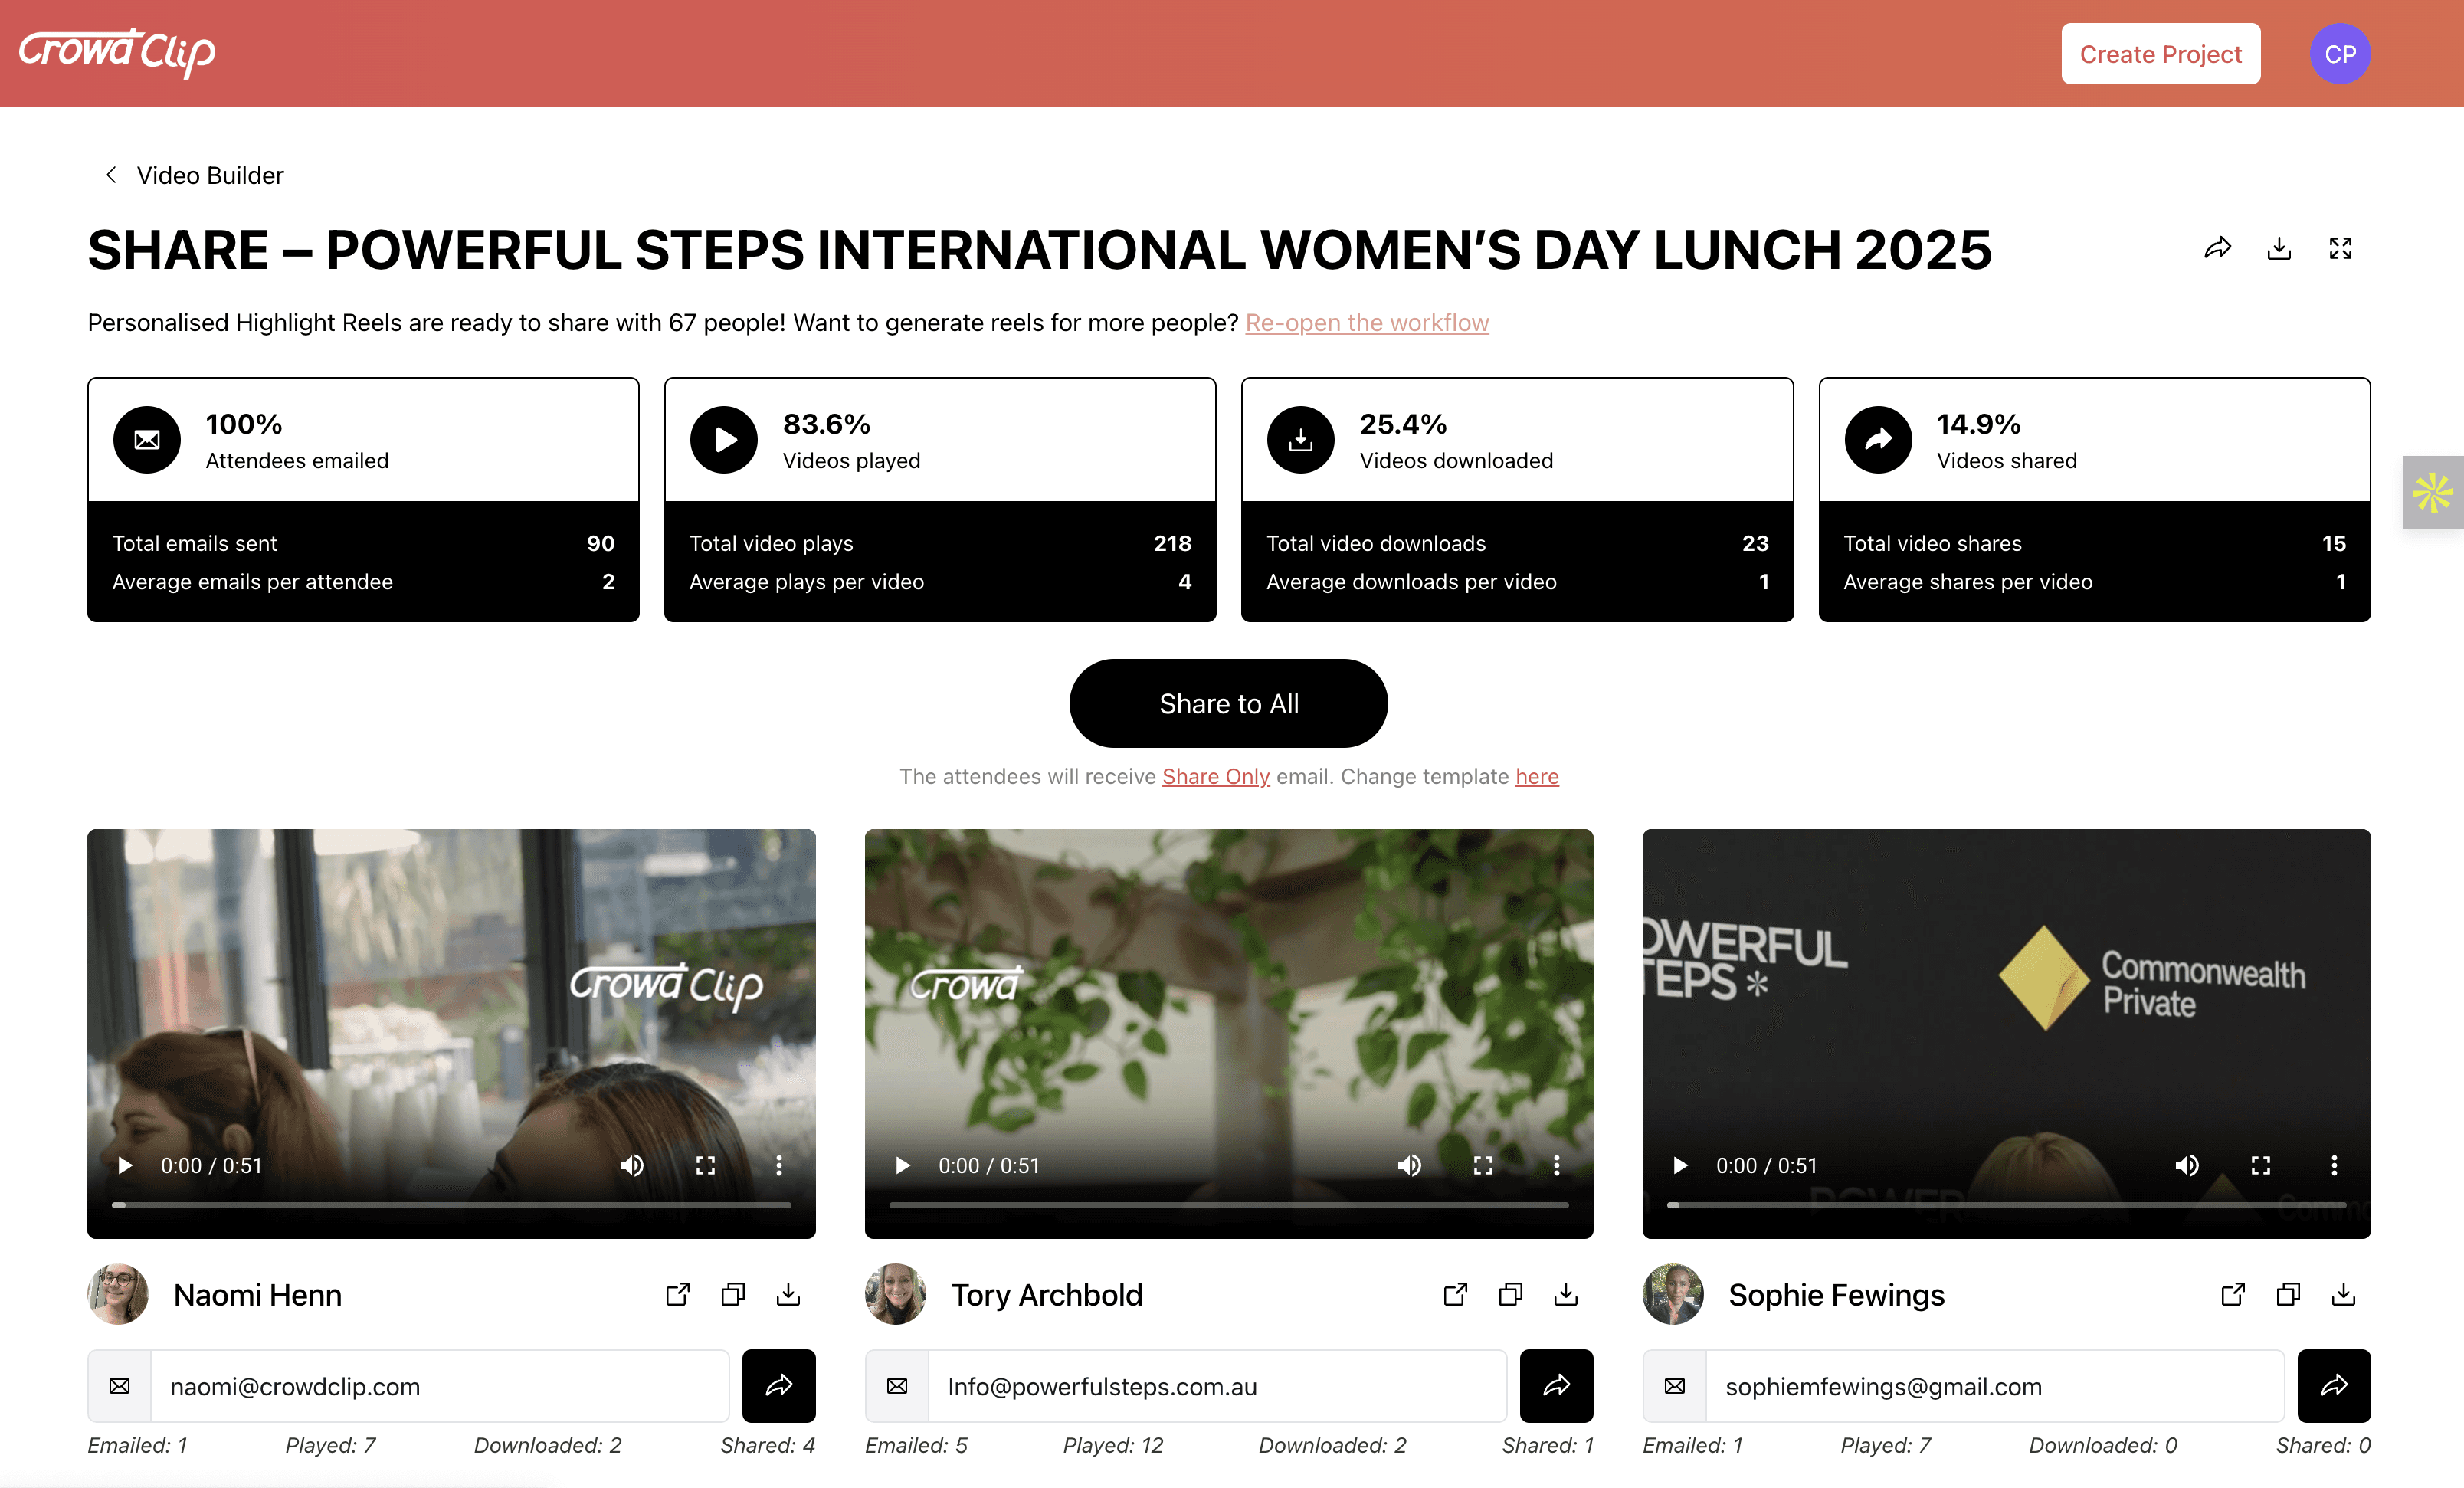This screenshot has width=2464, height=1488.
Task: Click the 'Total emails sent' row
Action: pyautogui.click(x=363, y=543)
